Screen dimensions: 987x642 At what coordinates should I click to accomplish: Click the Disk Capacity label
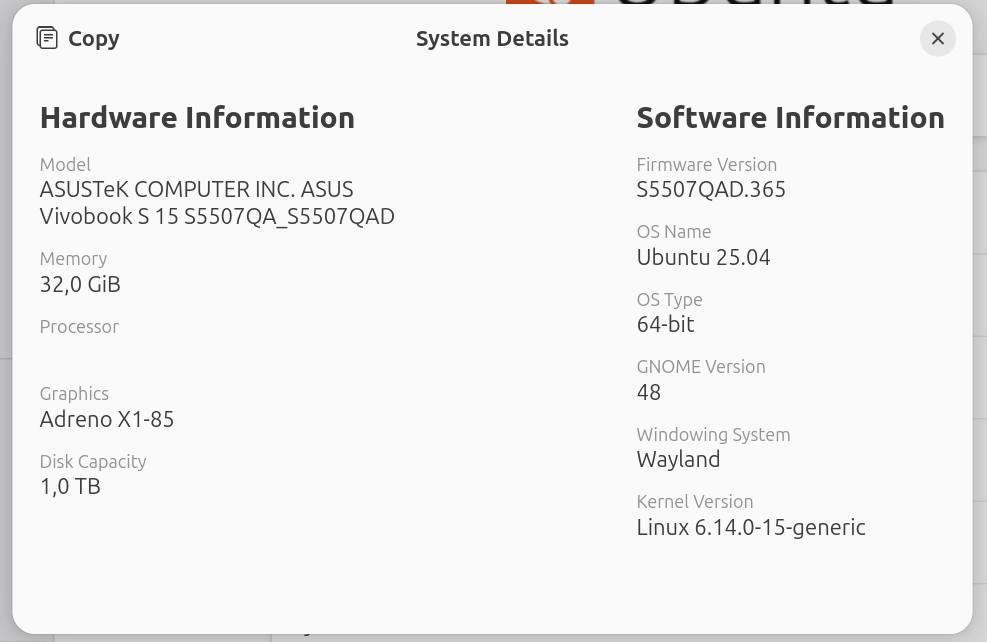(93, 461)
